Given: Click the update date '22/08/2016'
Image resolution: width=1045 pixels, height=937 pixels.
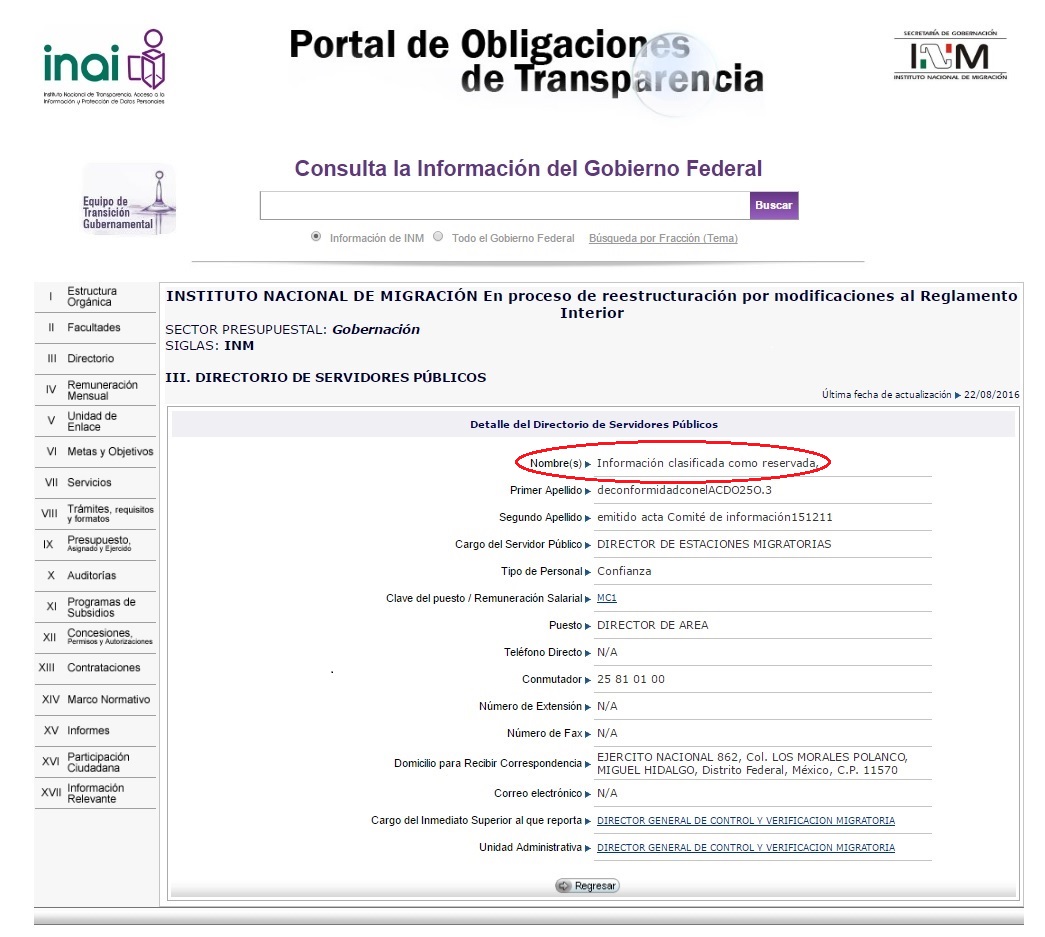Looking at the screenshot, I should 992,395.
